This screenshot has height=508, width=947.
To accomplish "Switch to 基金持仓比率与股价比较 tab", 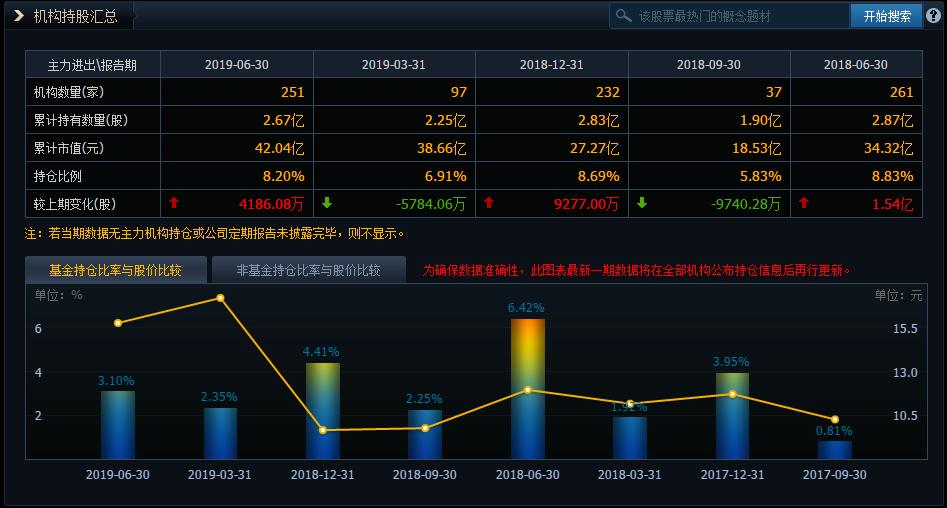I will (115, 270).
